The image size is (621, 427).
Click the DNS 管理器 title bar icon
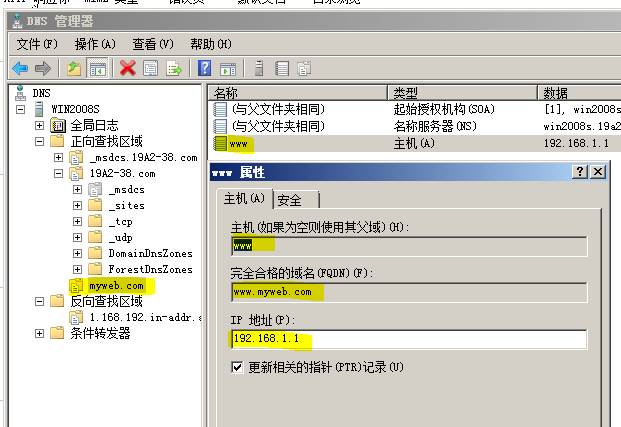point(17,21)
